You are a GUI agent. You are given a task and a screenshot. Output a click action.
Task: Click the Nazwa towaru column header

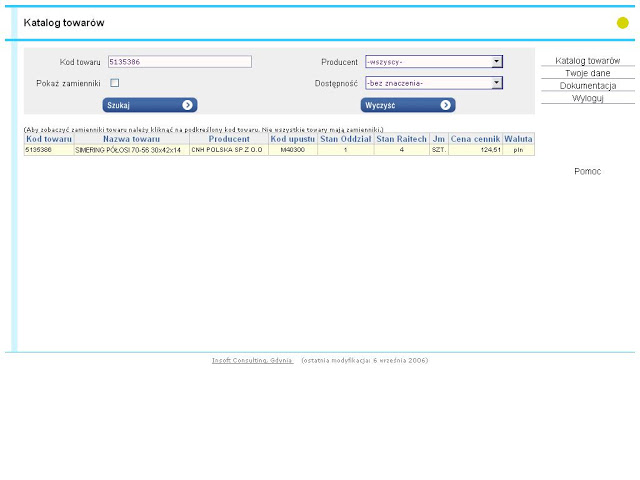[131, 139]
